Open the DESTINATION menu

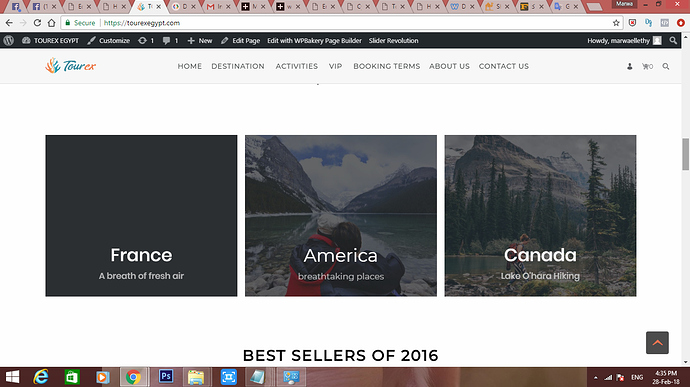coord(238,66)
